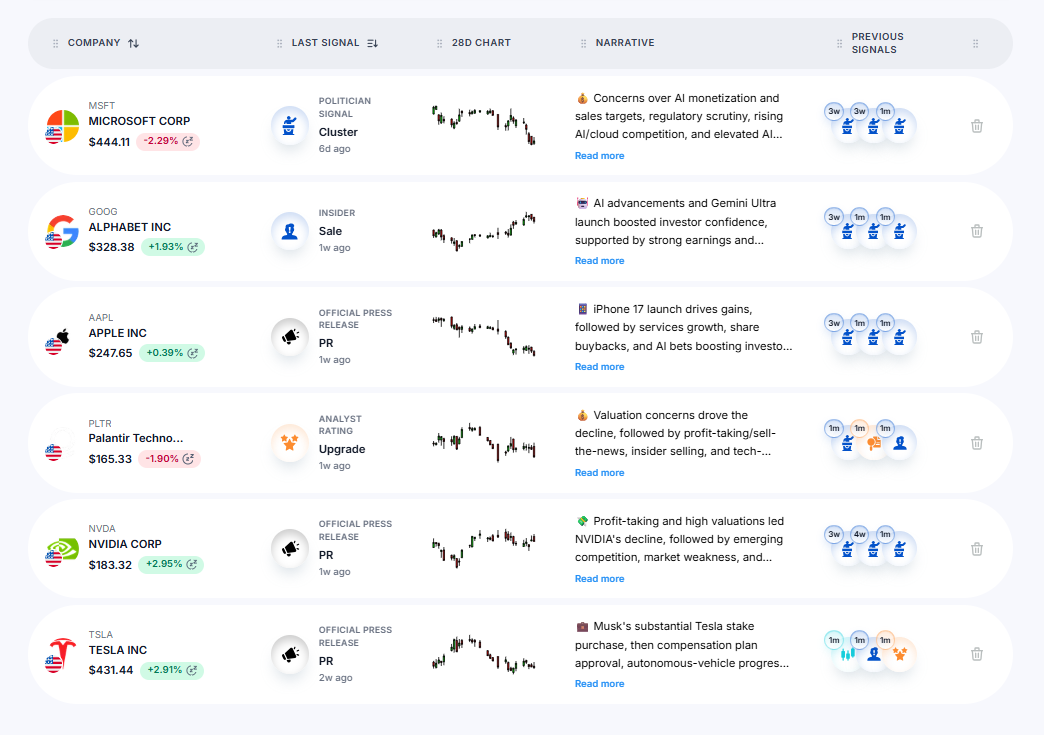Click the insider sale icon for Alphabet

tap(290, 231)
